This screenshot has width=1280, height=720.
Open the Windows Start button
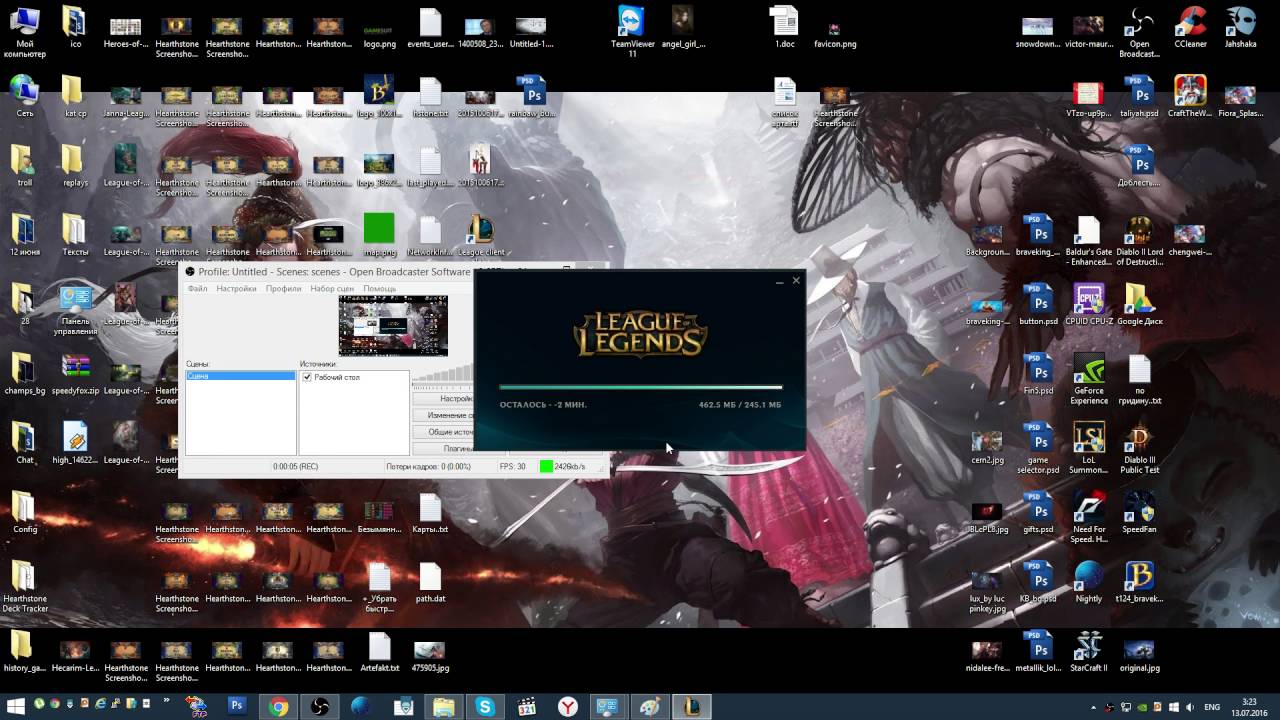[x=16, y=706]
